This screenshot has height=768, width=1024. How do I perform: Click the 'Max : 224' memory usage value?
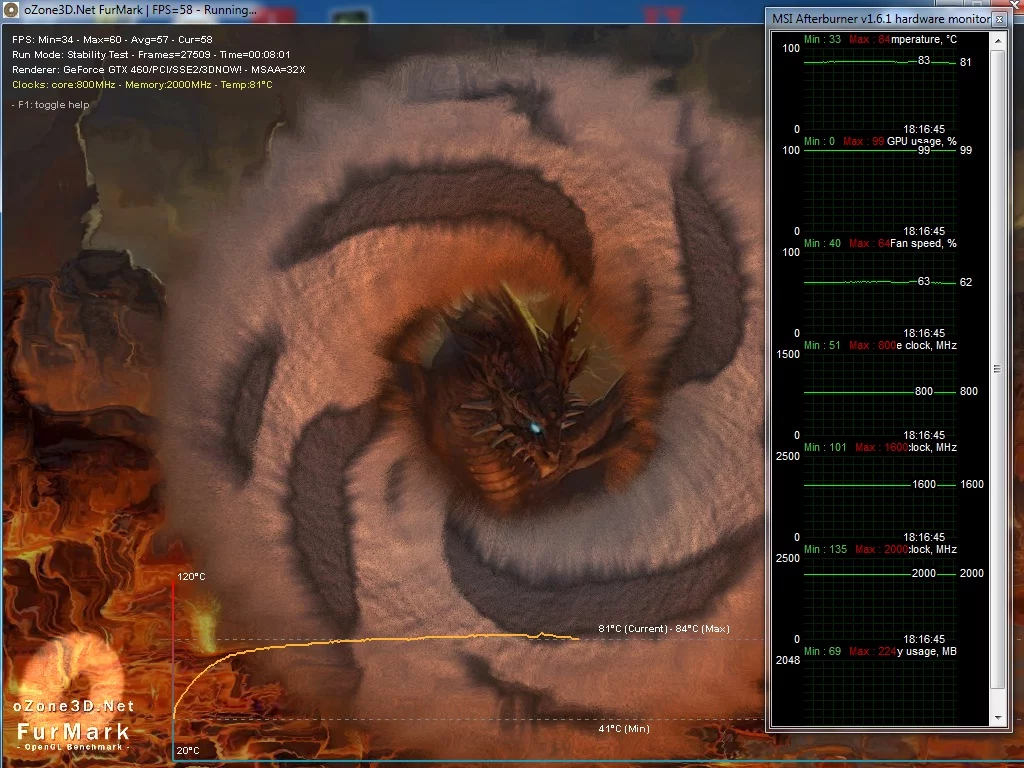(x=872, y=651)
